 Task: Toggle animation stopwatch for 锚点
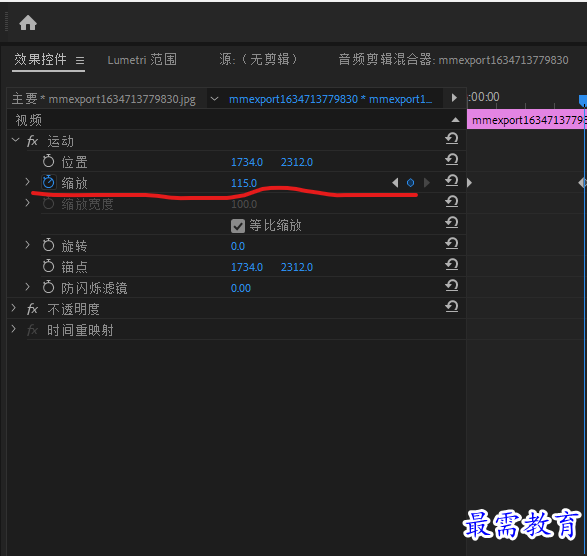(48, 266)
